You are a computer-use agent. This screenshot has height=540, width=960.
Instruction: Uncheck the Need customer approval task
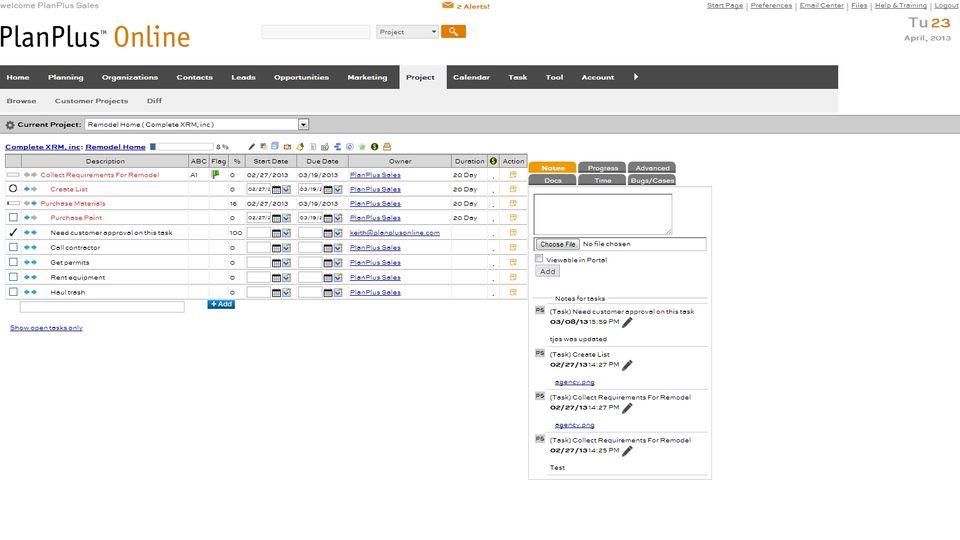13,232
